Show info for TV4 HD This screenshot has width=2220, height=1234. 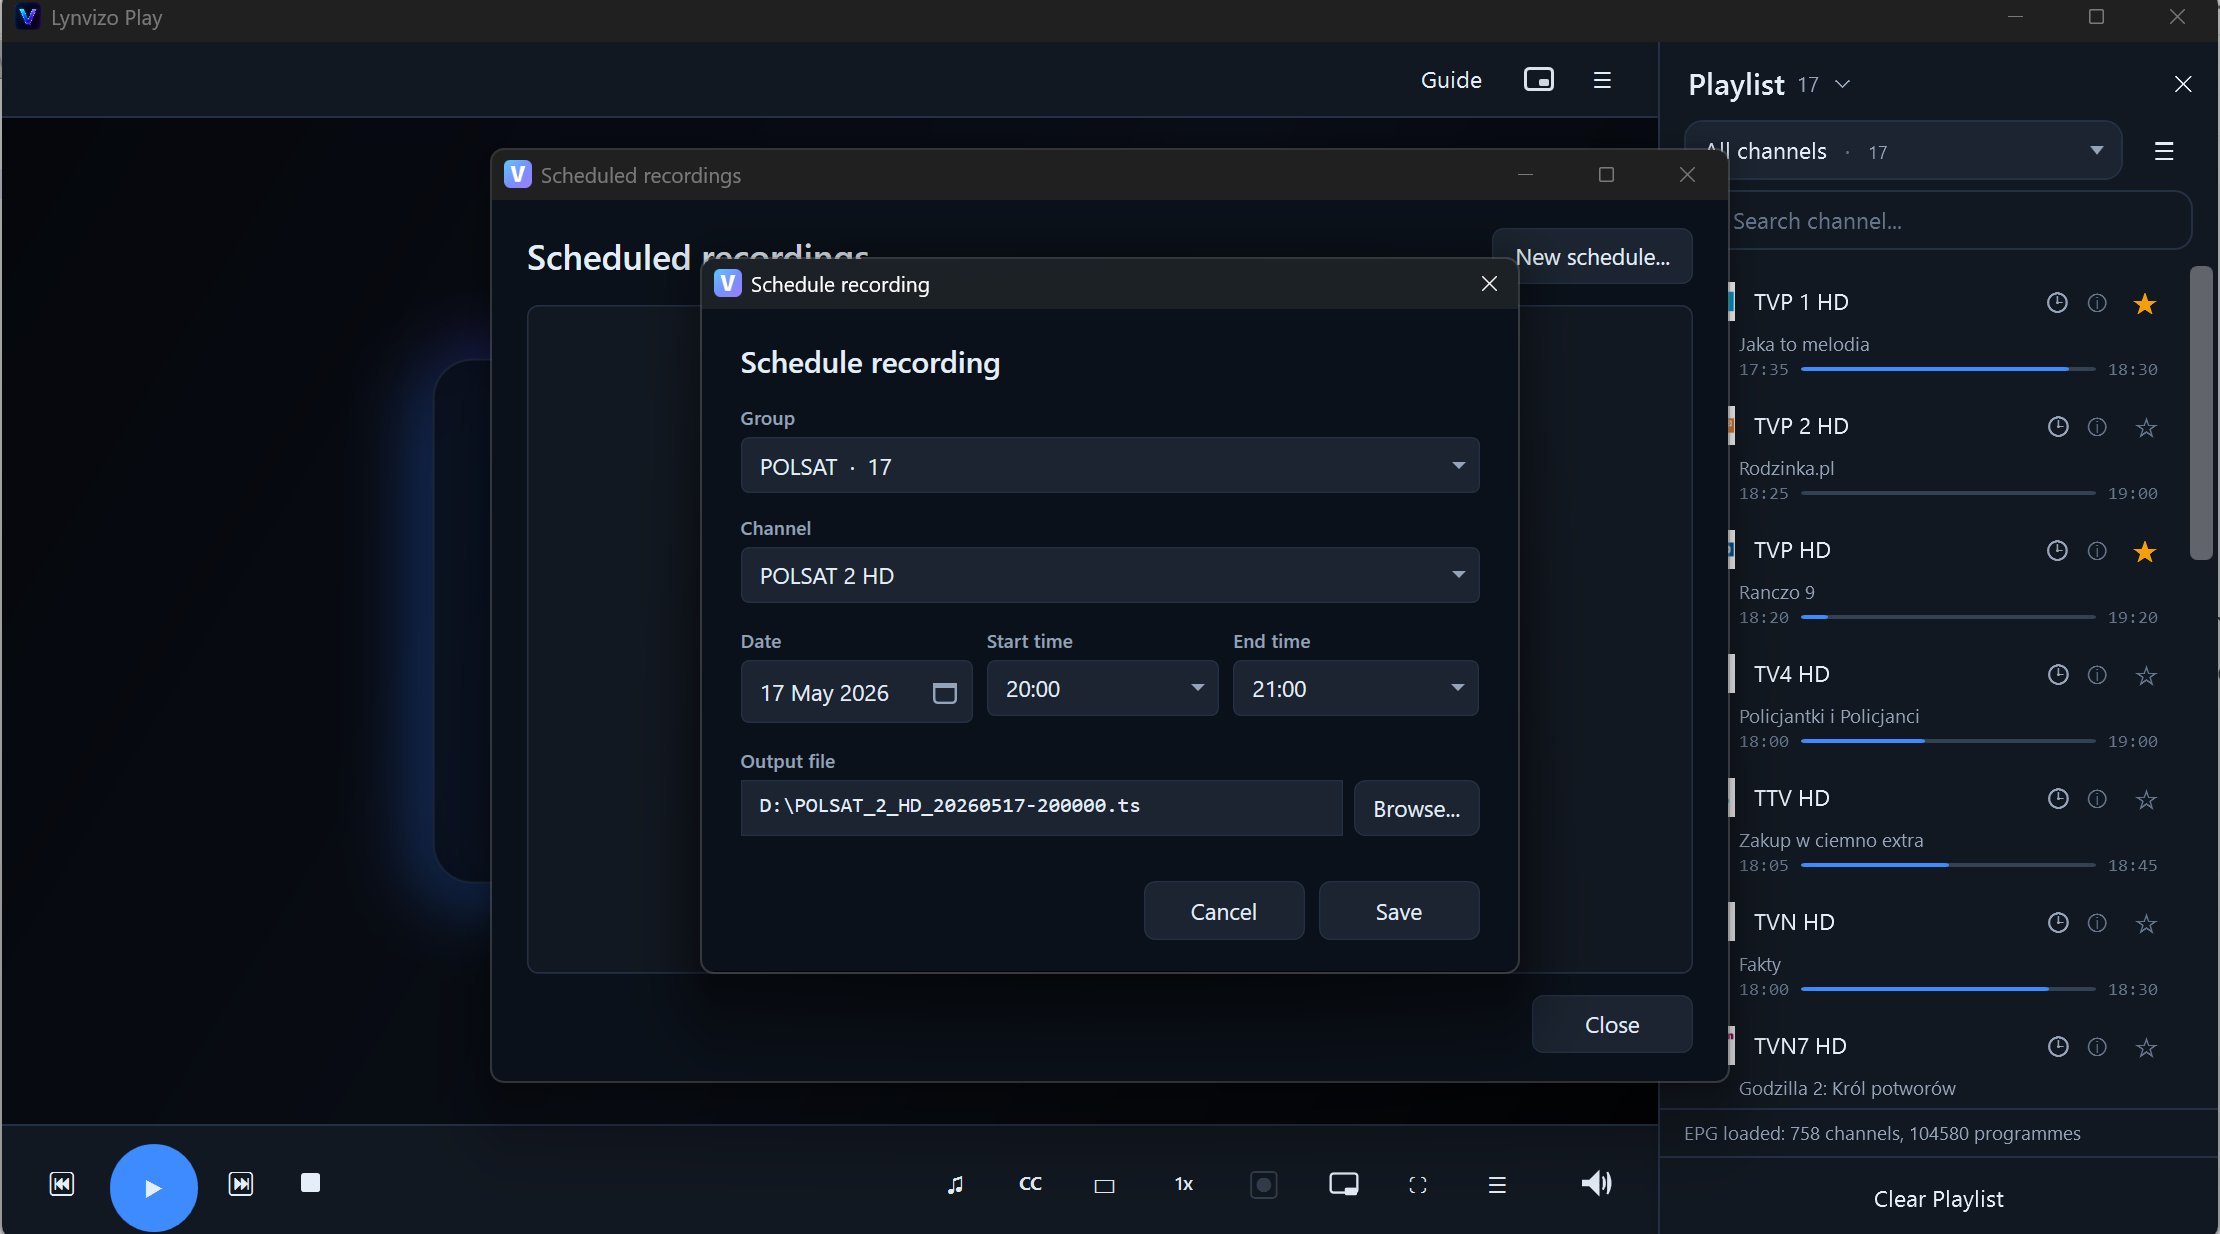(x=2097, y=675)
